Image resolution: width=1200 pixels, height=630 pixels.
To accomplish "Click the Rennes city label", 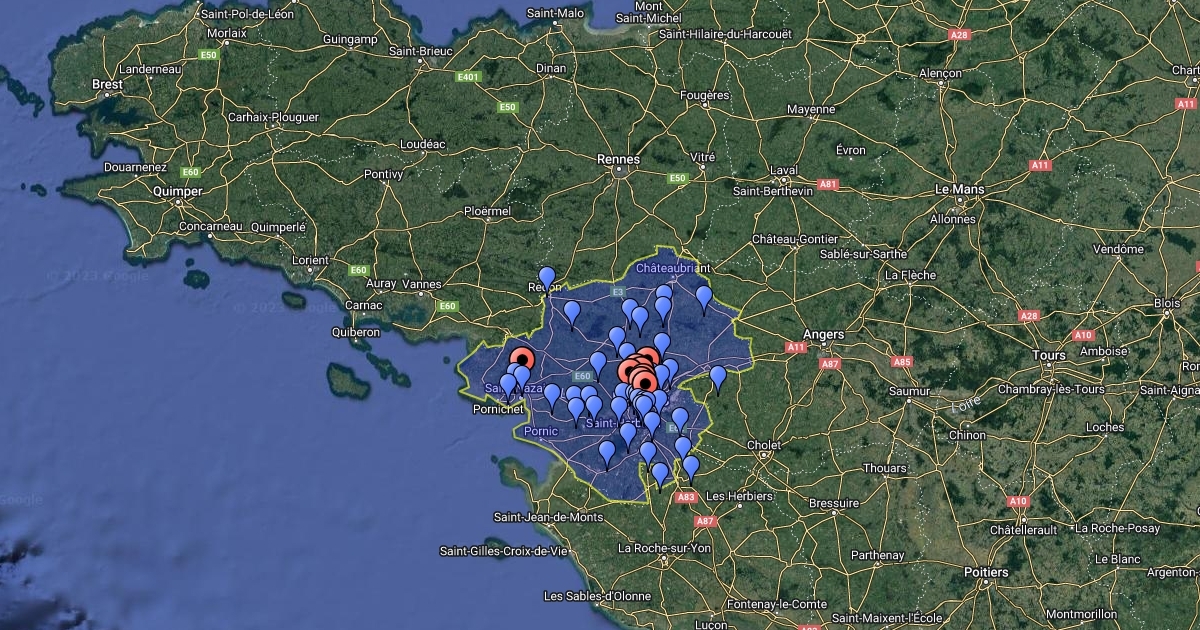I will point(617,159).
